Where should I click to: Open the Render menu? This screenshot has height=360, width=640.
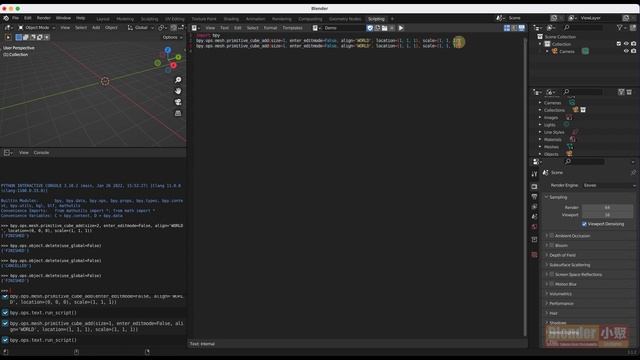(44, 18)
